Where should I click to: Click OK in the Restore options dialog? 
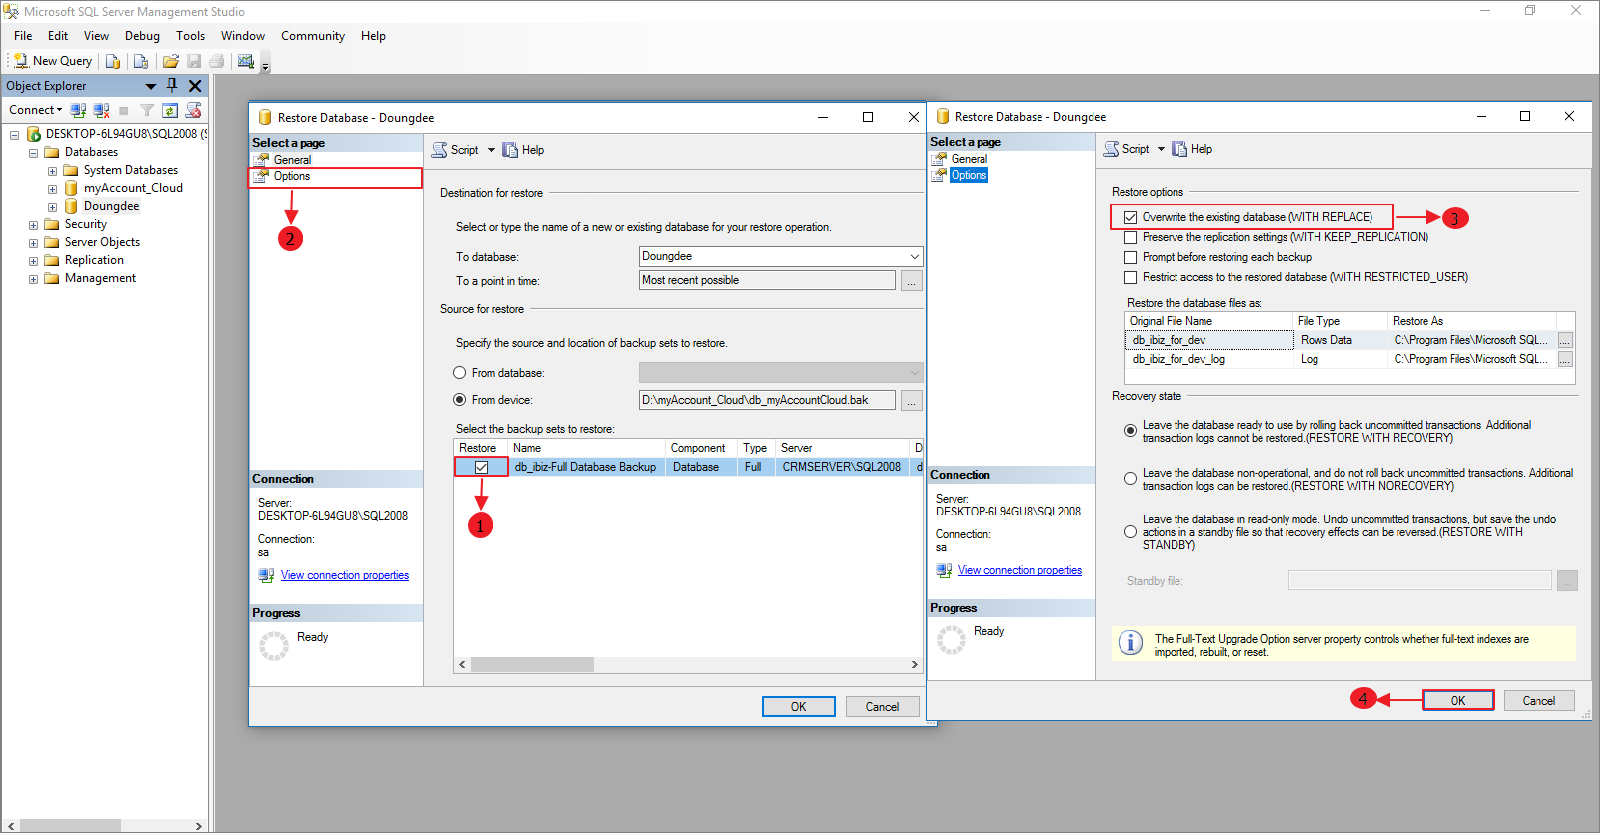click(x=1458, y=701)
